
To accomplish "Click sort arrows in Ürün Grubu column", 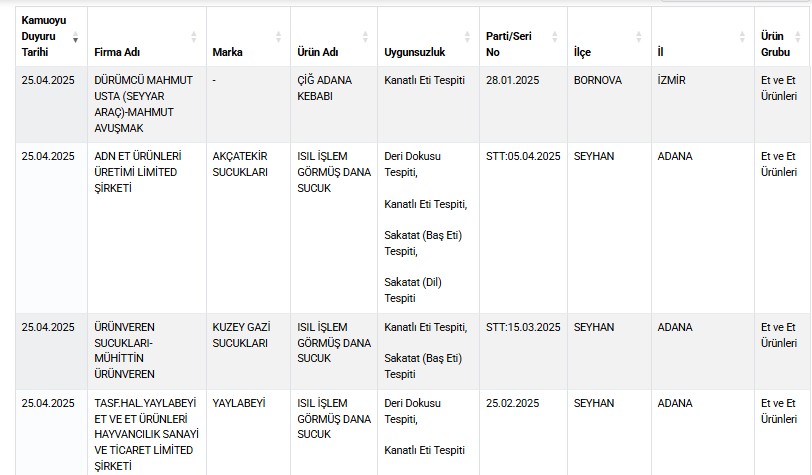I will click(x=798, y=37).
